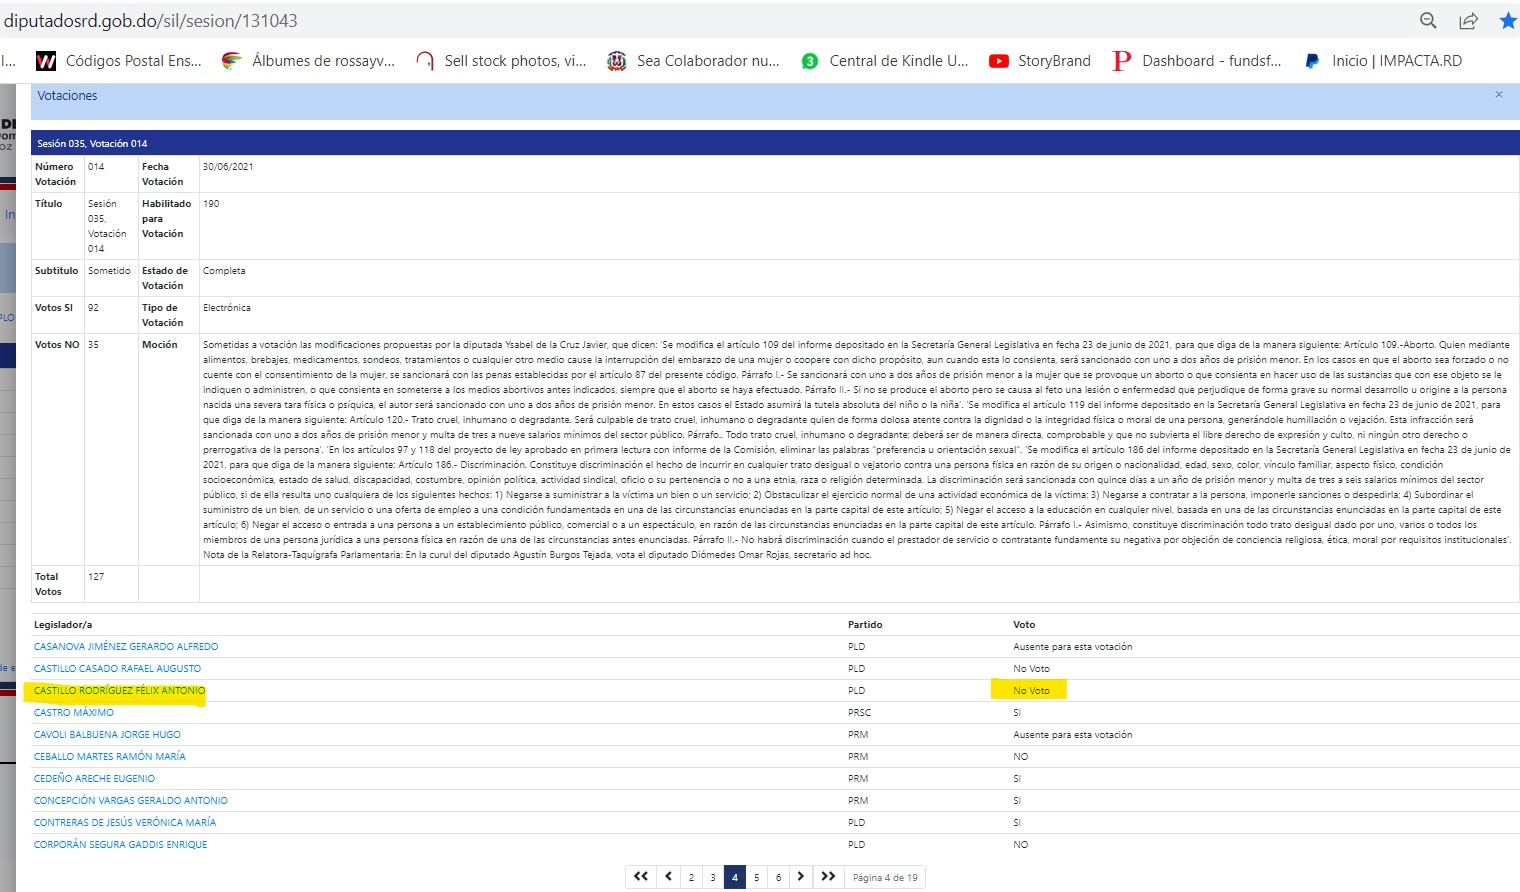
Task: Click the share page icon
Action: [1468, 21]
